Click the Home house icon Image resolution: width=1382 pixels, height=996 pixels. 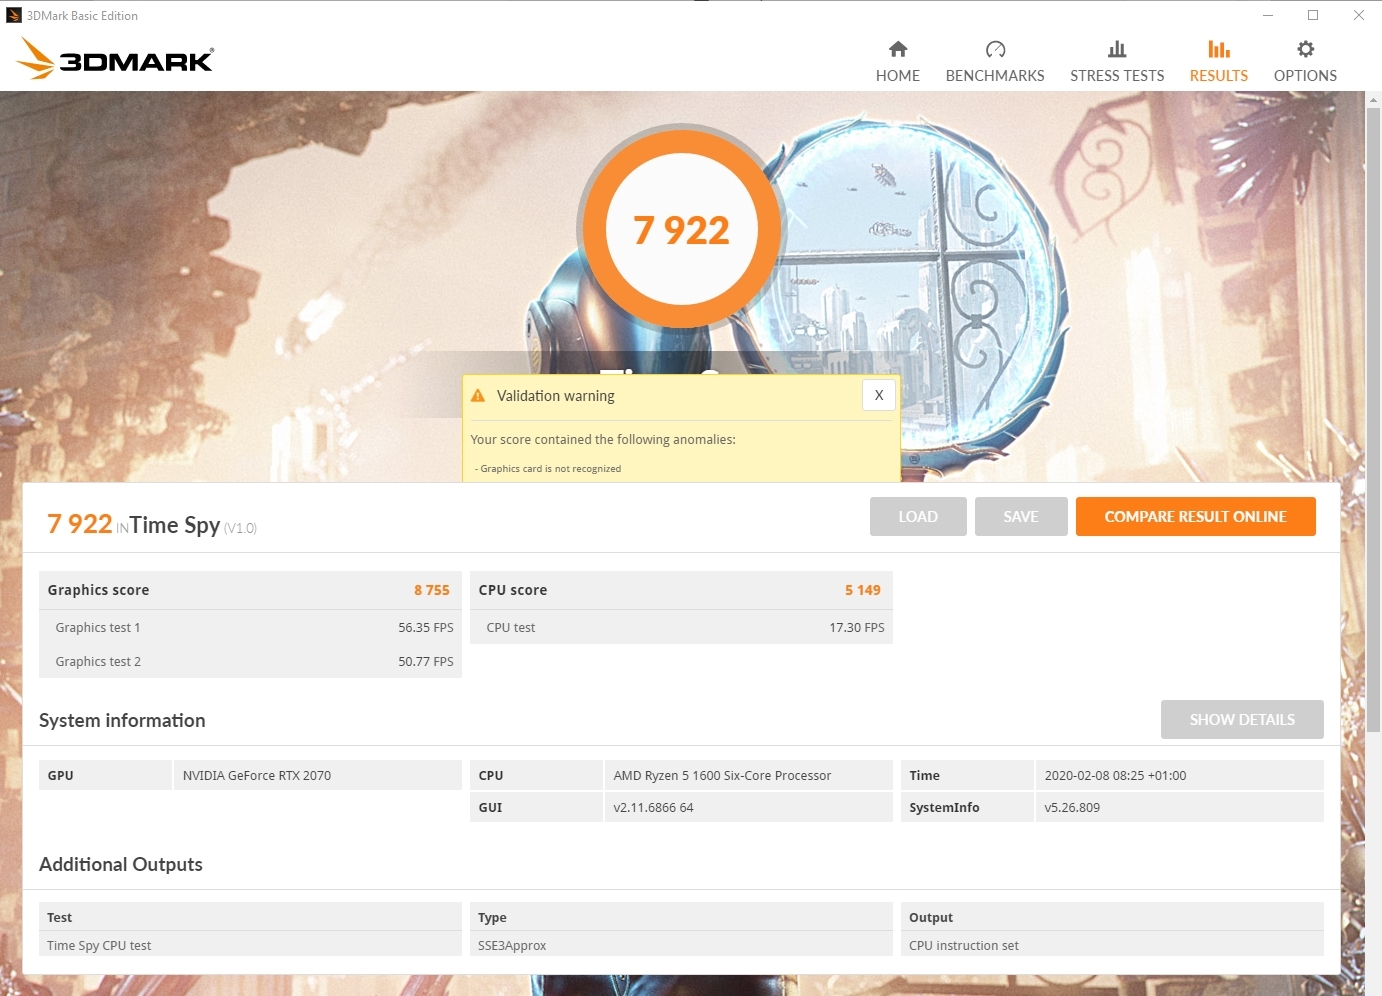[898, 49]
